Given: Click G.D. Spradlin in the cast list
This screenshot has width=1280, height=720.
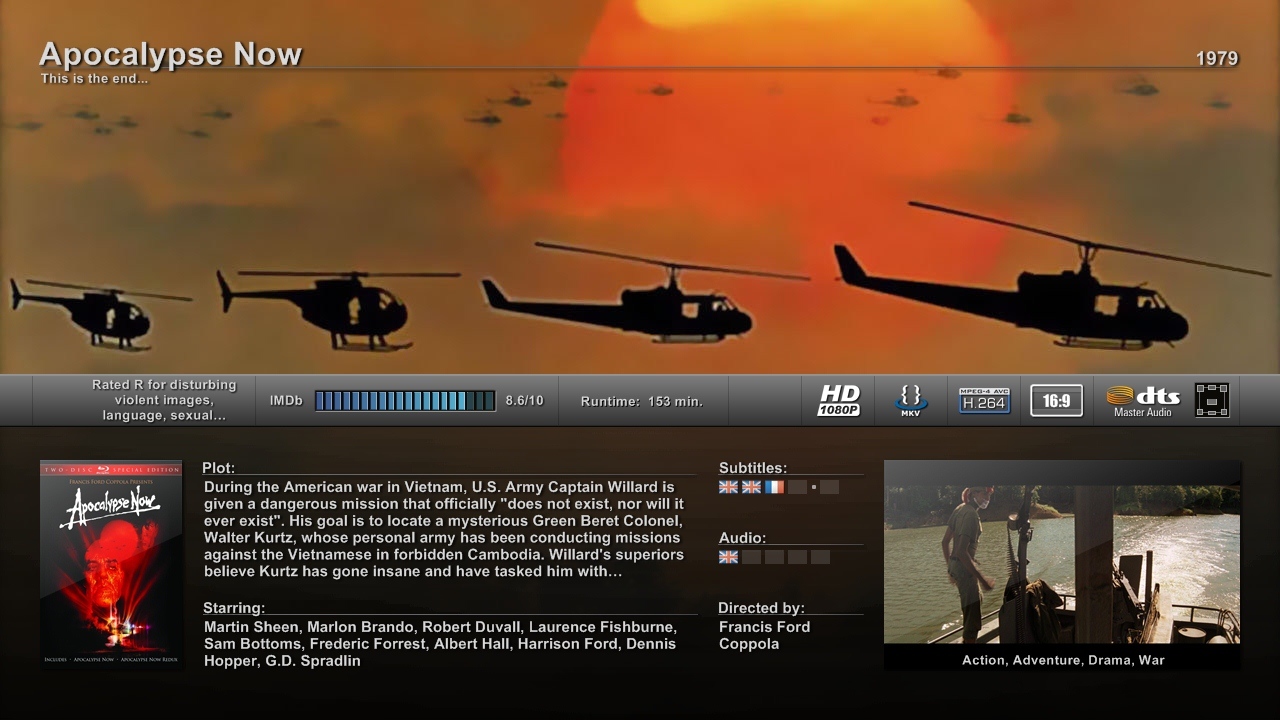Looking at the screenshot, I should (314, 661).
